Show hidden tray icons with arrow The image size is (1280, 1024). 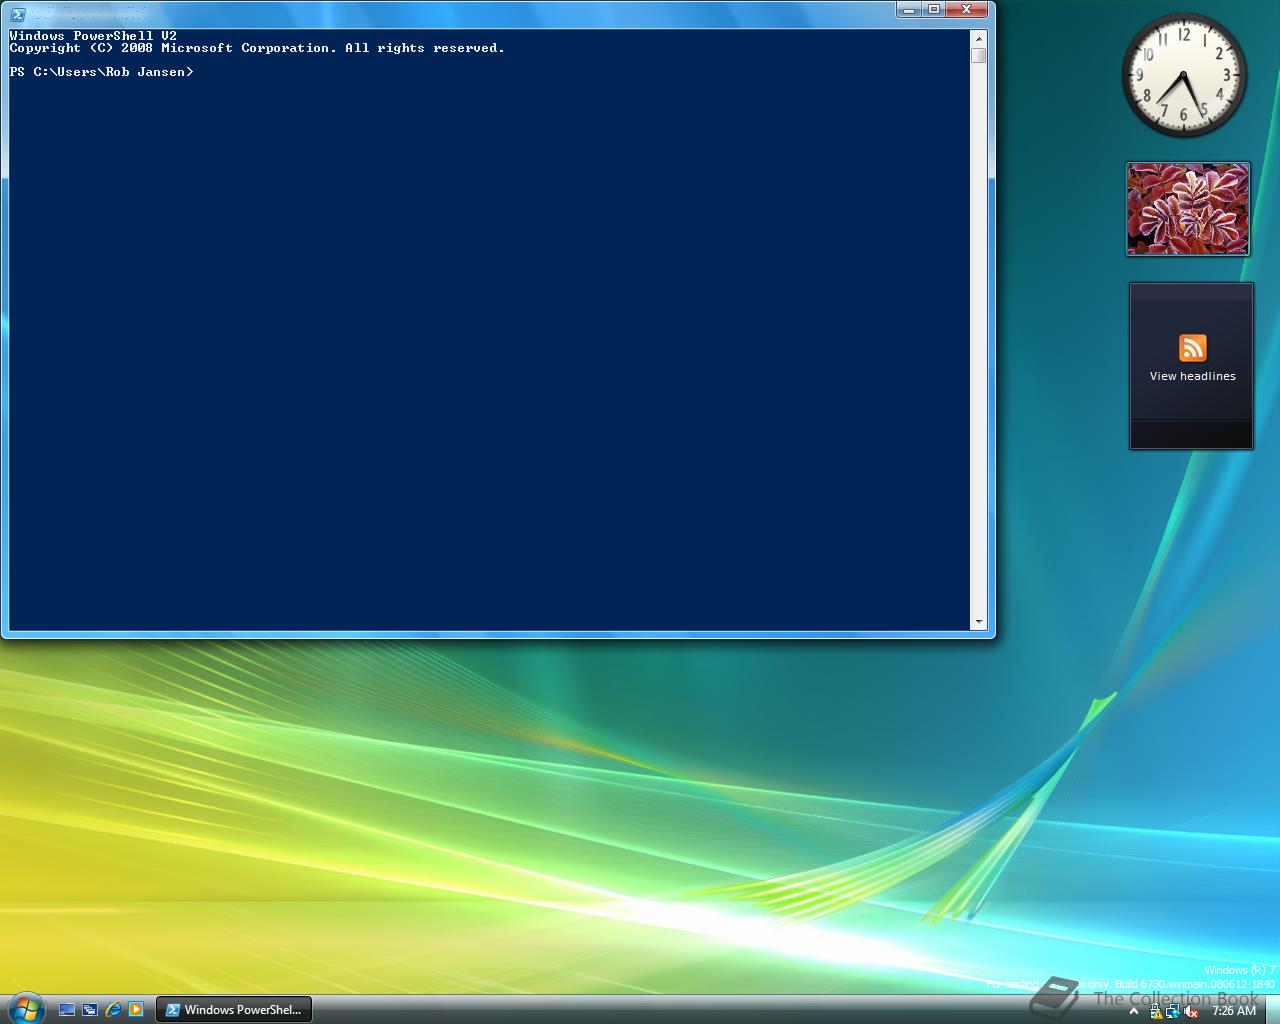(1134, 1011)
